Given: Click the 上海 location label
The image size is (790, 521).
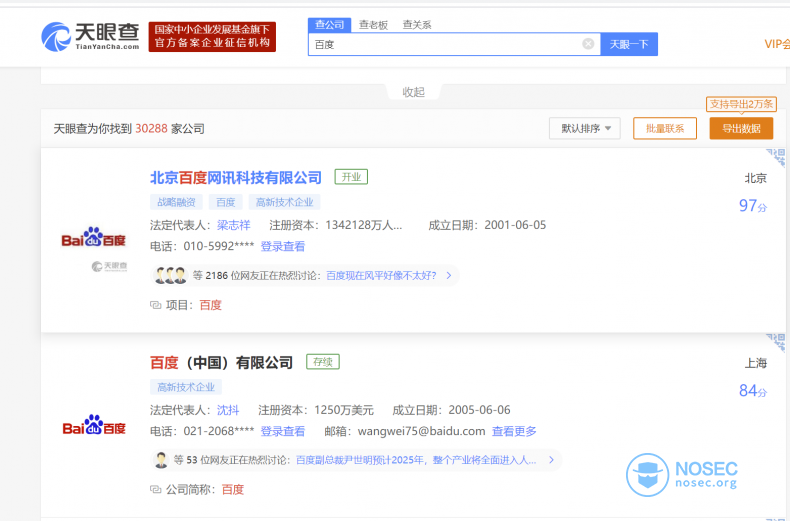Looking at the screenshot, I should tap(756, 363).
